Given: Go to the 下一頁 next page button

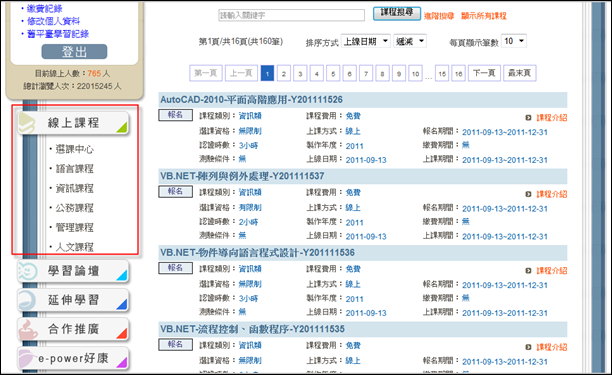Looking at the screenshot, I should point(484,73).
